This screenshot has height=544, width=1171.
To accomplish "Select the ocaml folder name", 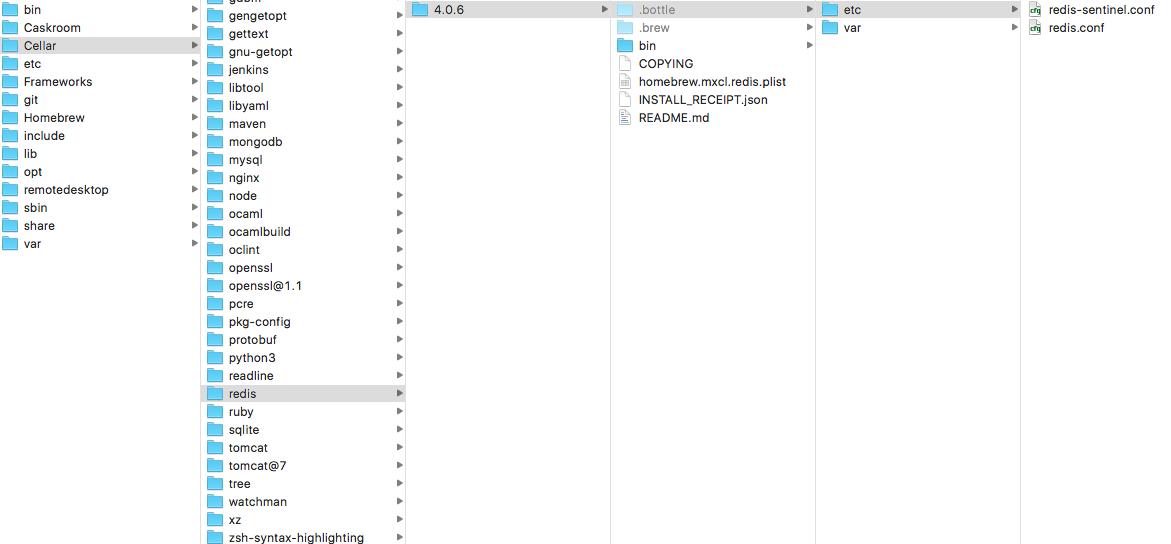I will [246, 214].
